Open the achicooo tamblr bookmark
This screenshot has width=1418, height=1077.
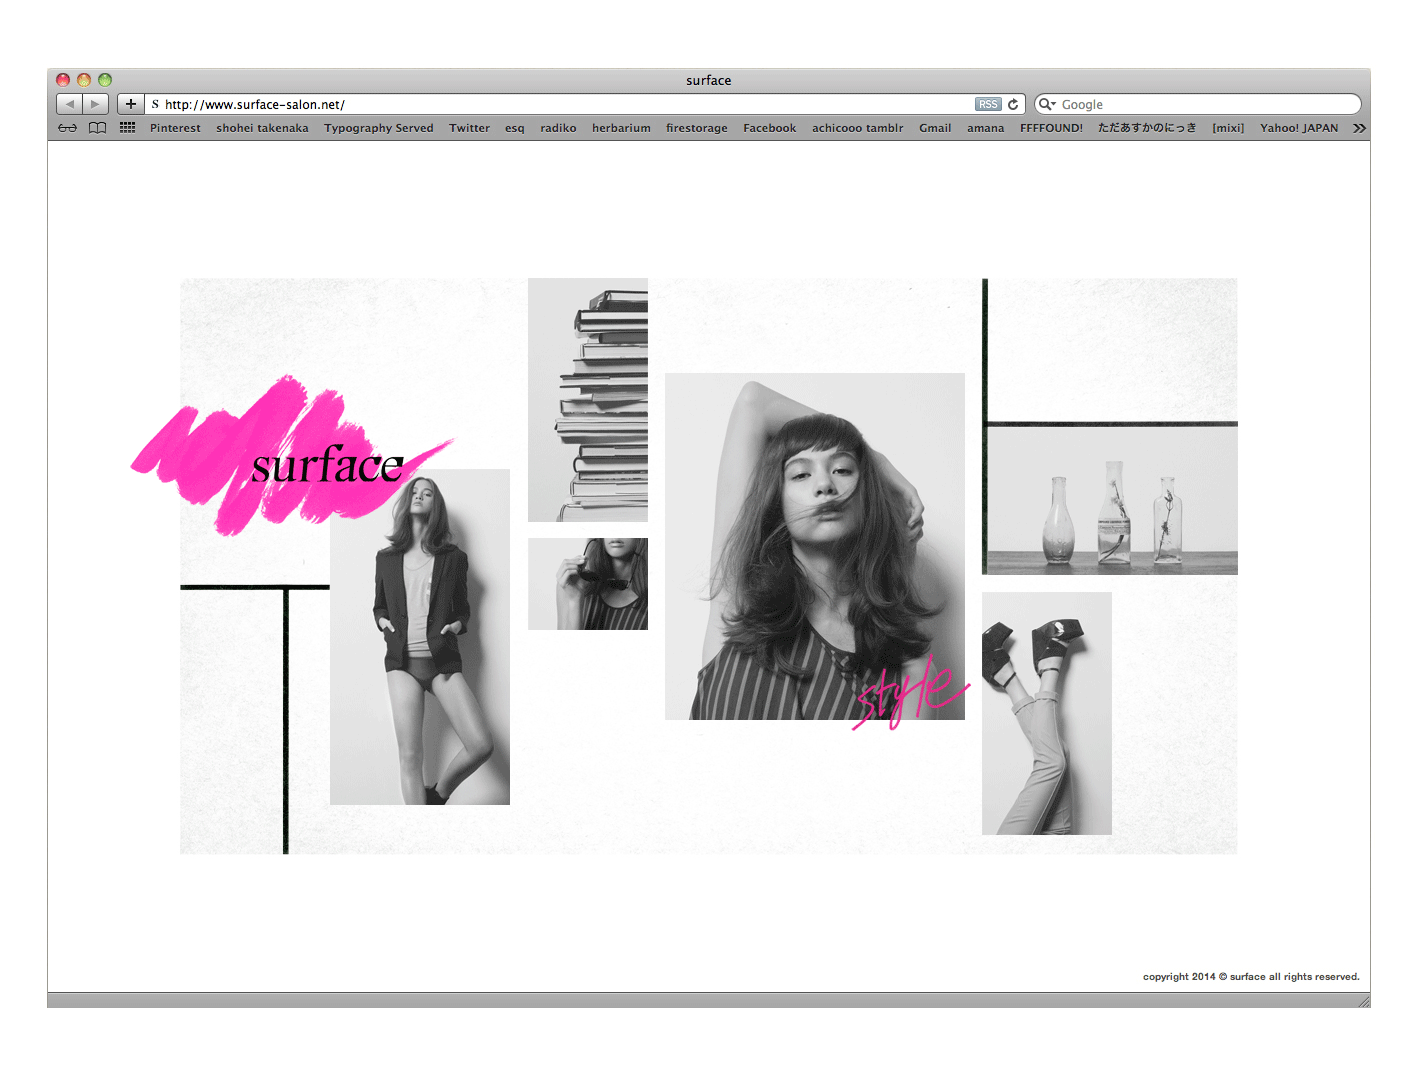[857, 128]
